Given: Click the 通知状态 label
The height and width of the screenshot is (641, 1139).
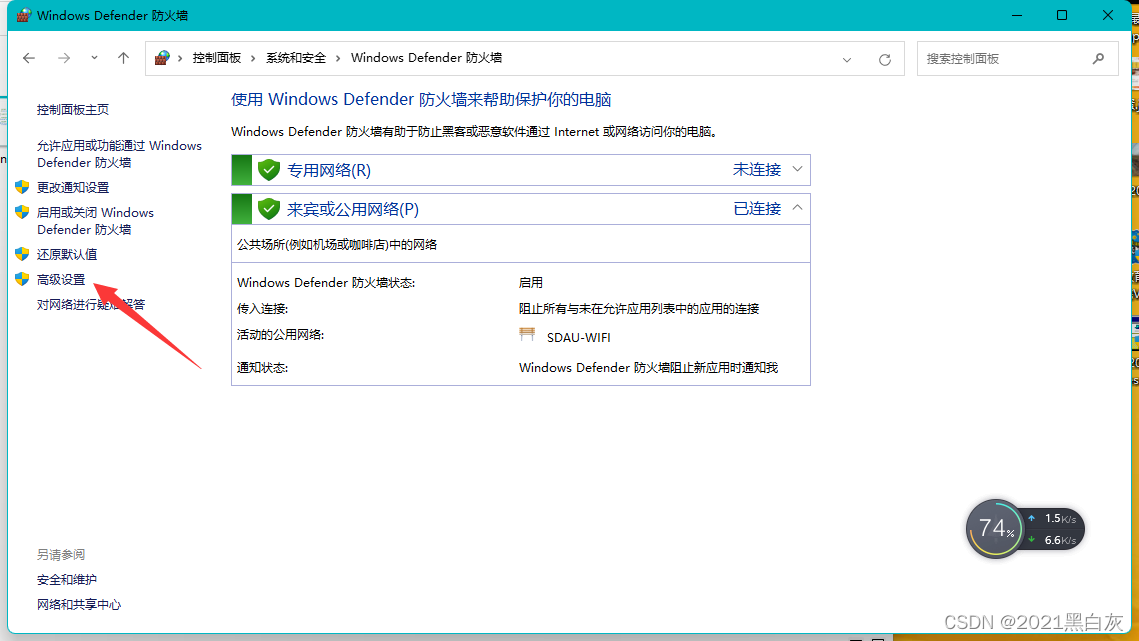Looking at the screenshot, I should [x=262, y=368].
